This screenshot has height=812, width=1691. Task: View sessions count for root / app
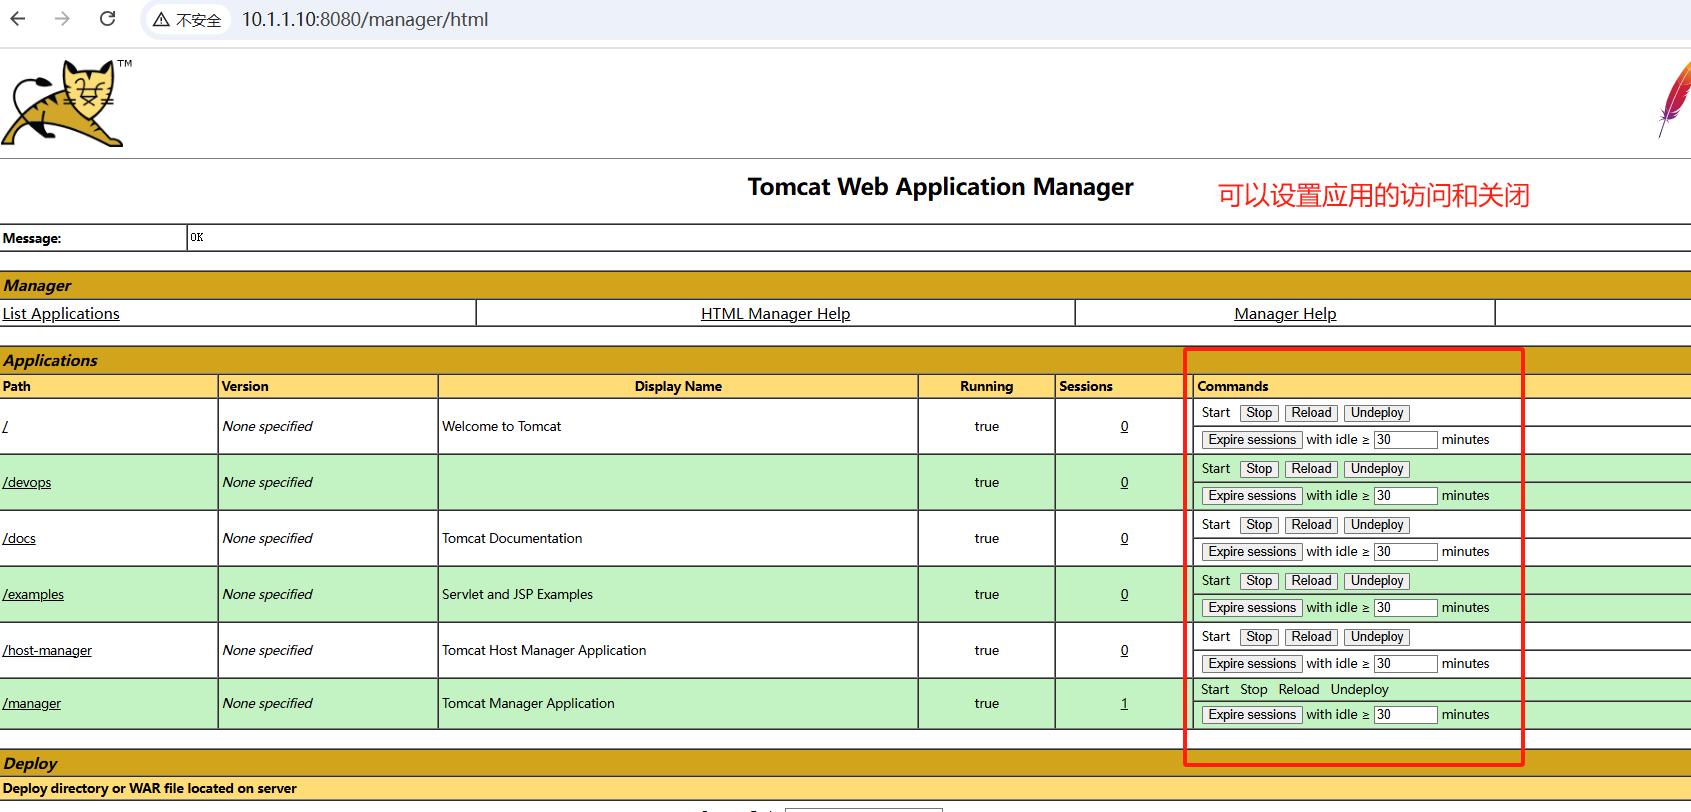[x=1124, y=426]
